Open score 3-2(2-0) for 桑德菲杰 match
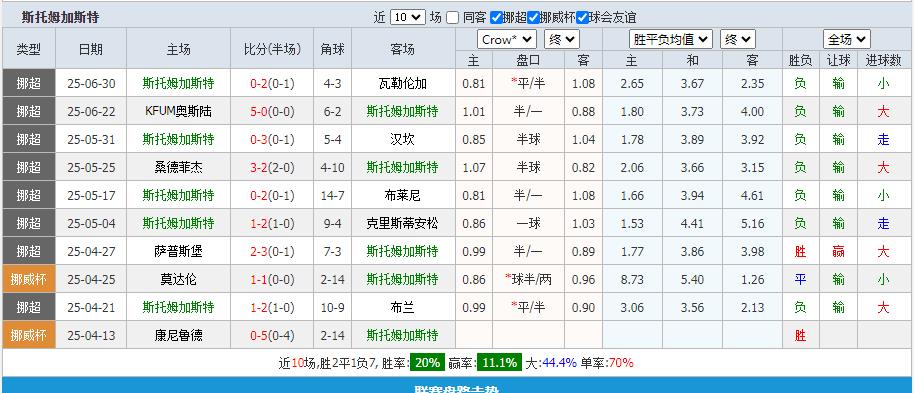 (x=273, y=167)
